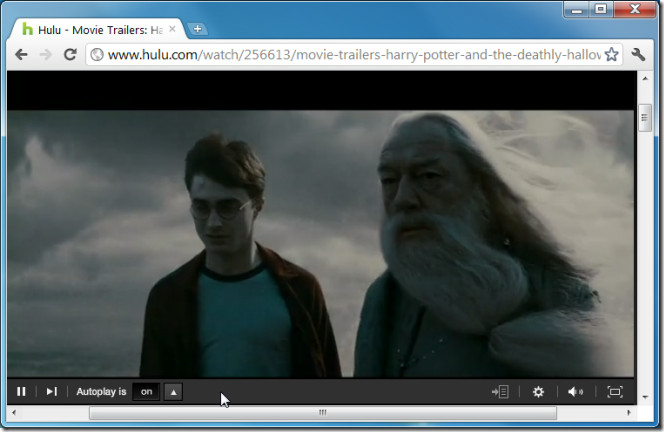Mute the video volume speaker

(575, 392)
